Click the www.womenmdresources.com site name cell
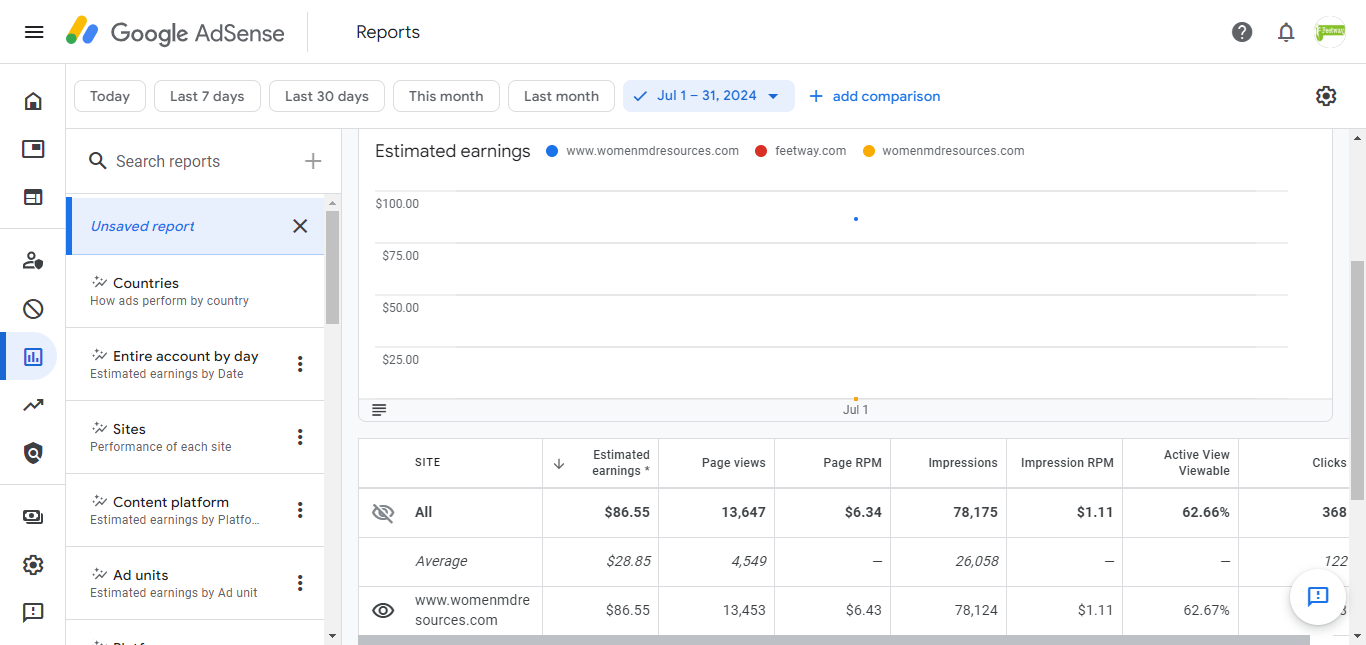Viewport: 1366px width, 645px height. [473, 610]
